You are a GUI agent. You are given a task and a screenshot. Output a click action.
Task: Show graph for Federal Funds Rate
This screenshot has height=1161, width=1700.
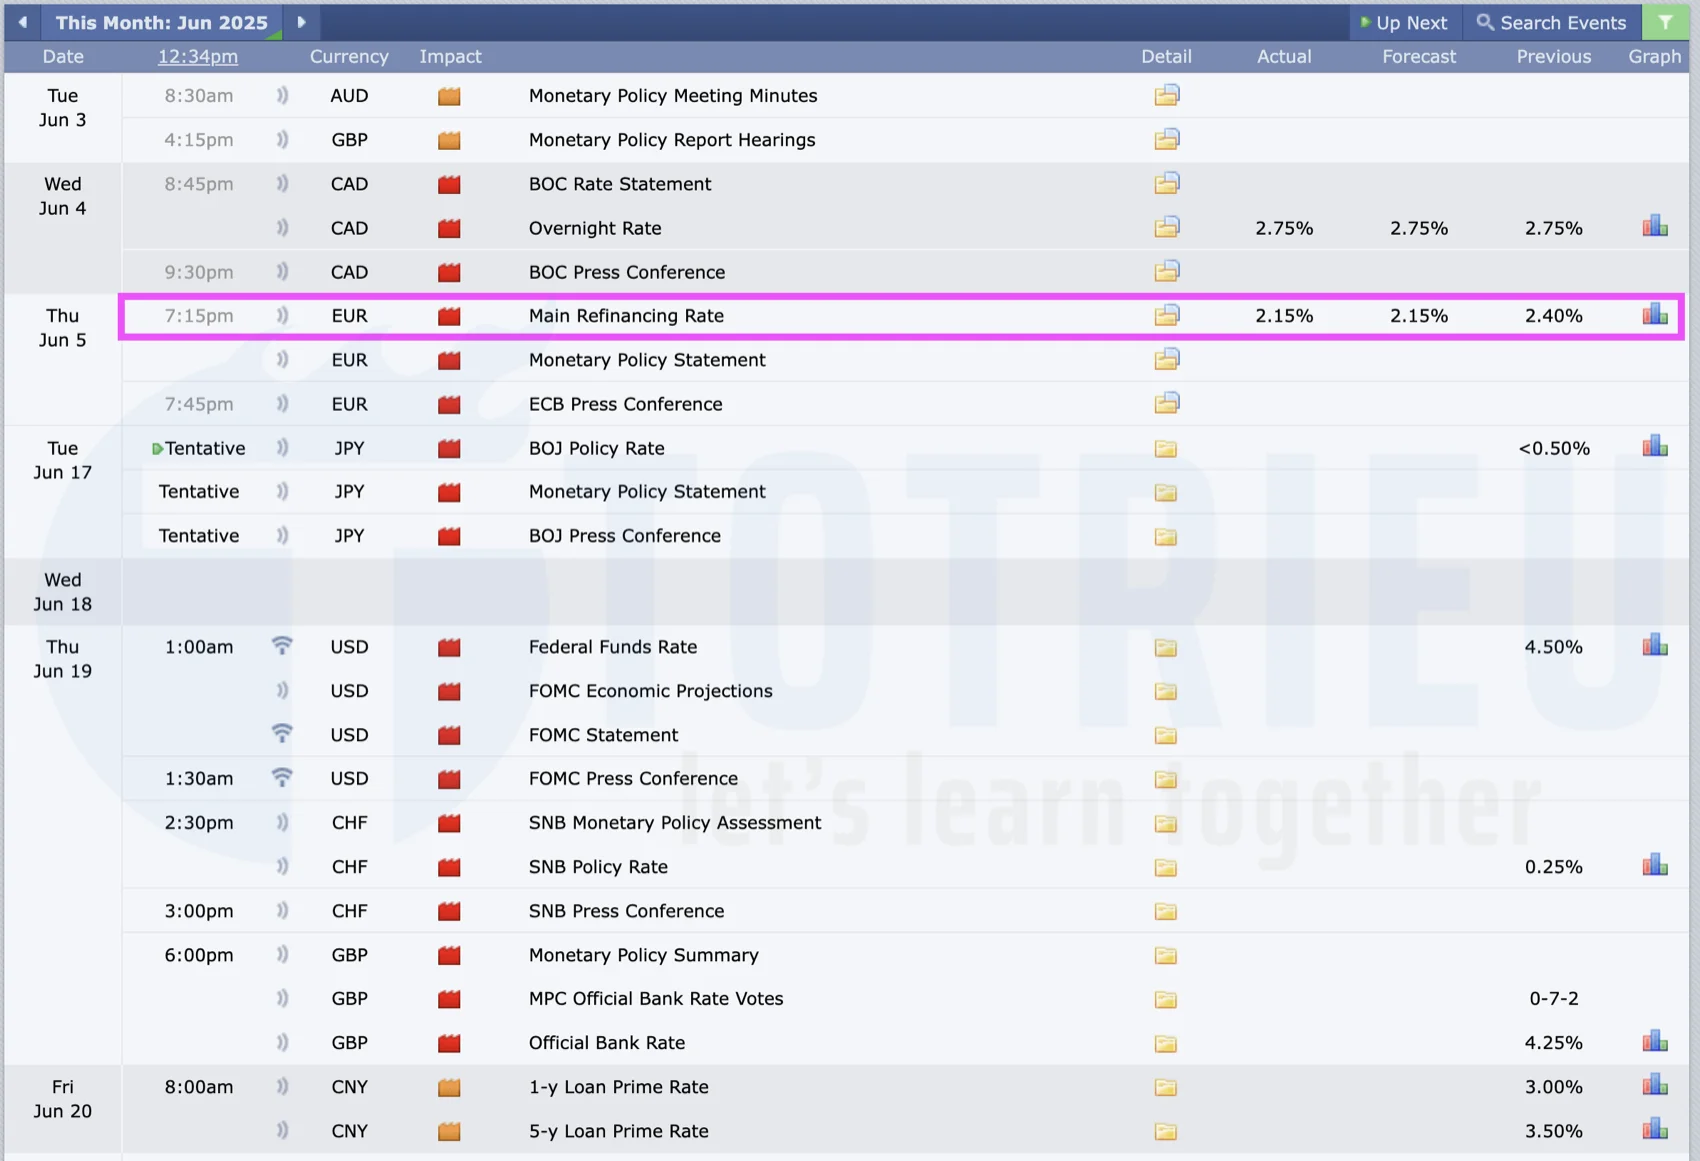point(1654,646)
